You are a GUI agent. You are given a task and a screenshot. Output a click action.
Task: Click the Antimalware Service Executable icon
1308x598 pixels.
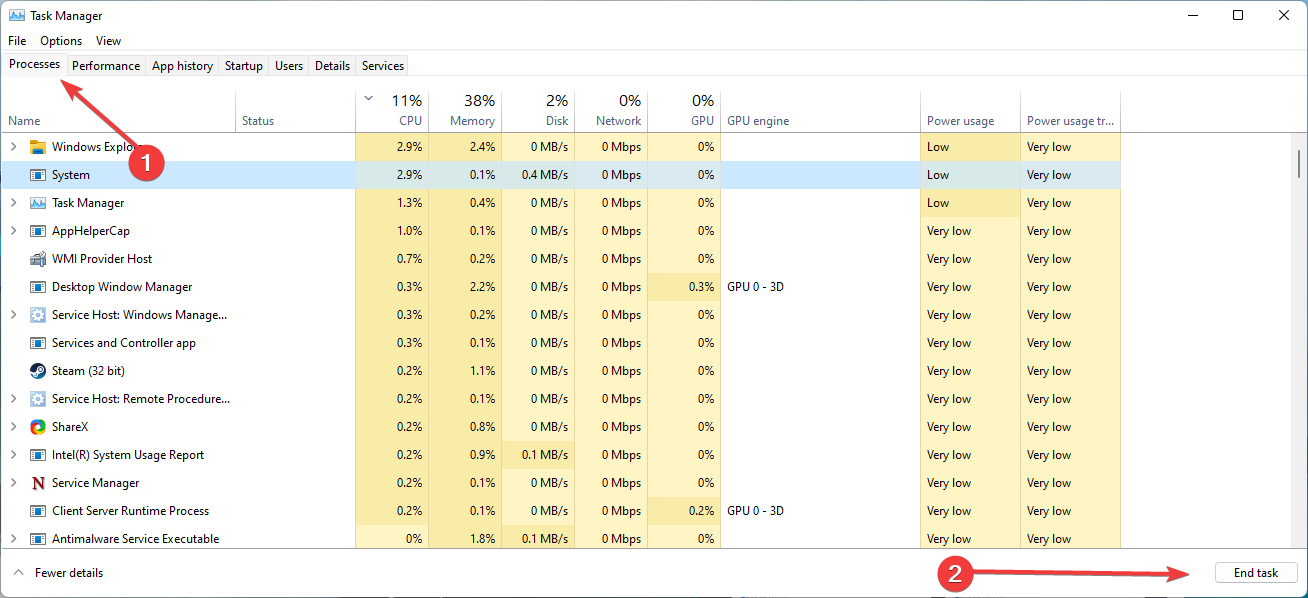click(x=38, y=539)
